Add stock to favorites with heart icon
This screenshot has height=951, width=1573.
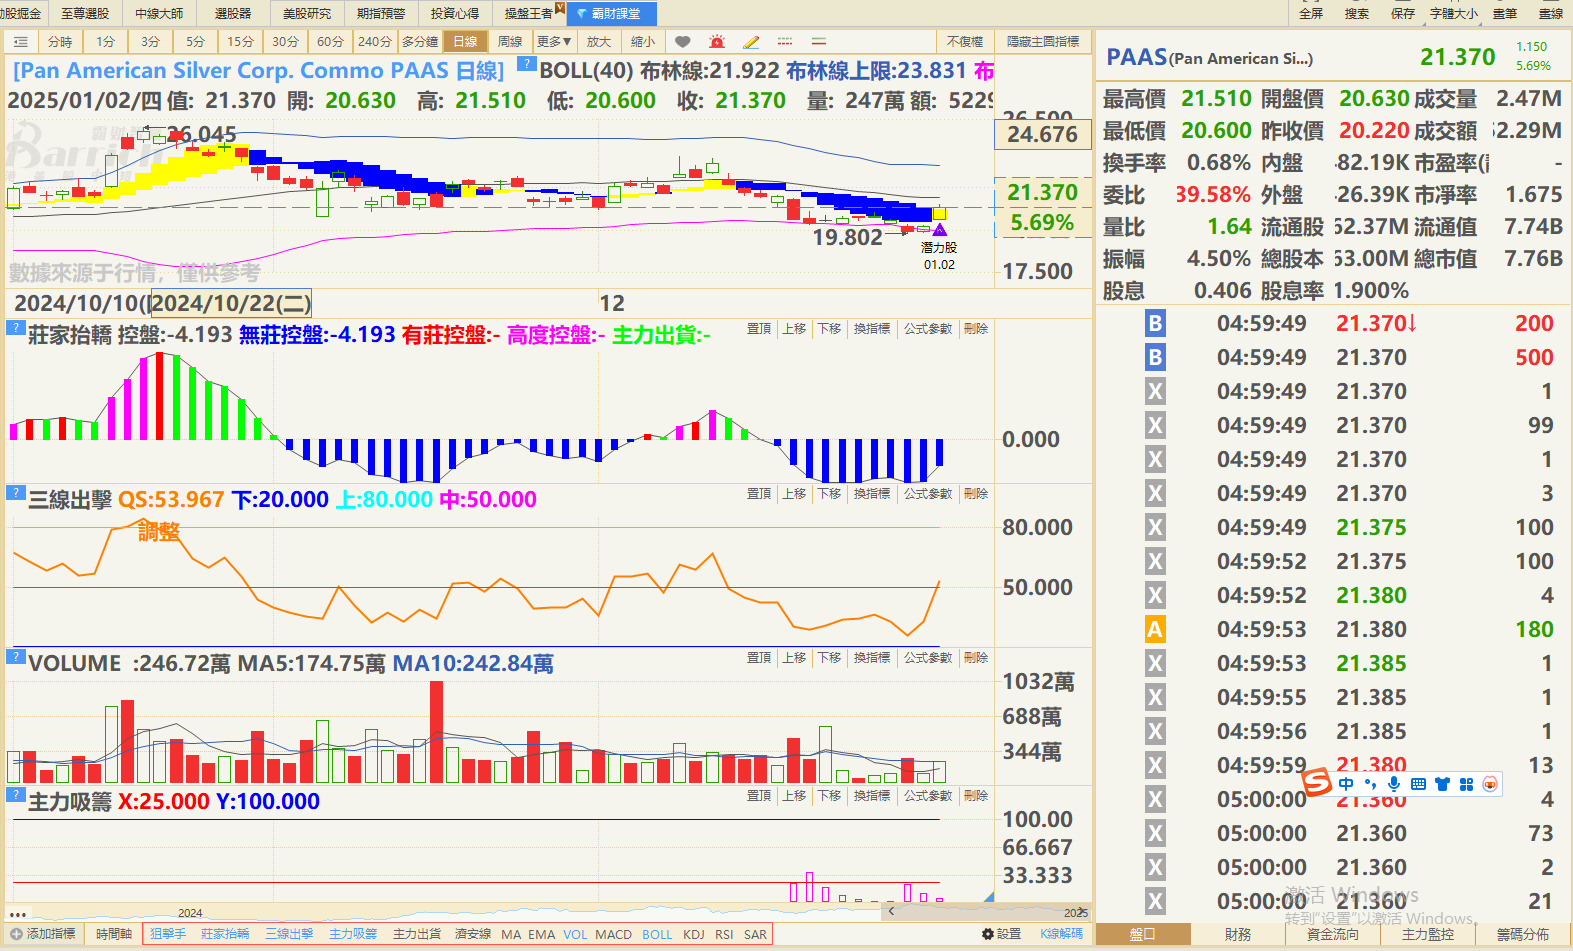pos(683,41)
